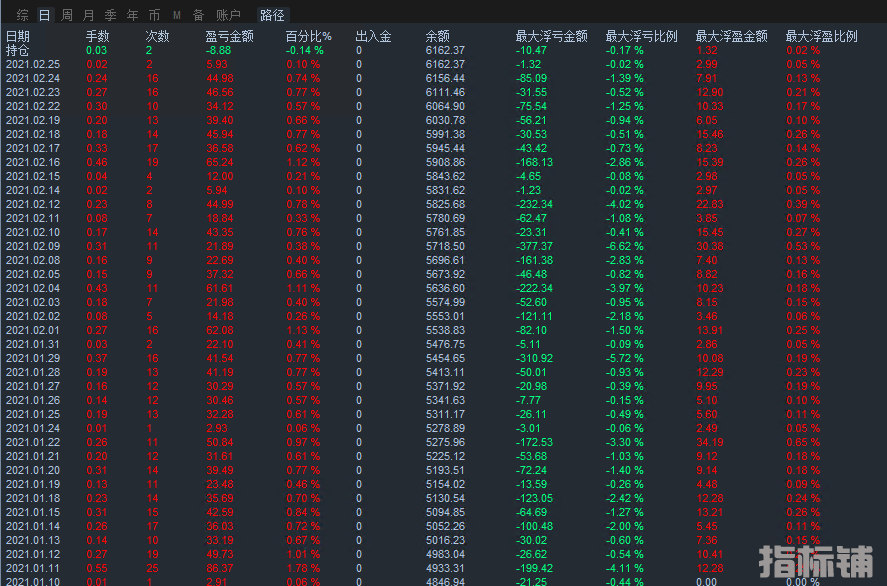This screenshot has height=586, width=887.
Task: Select the 2021.02.24 date row
Action: pos(33,78)
